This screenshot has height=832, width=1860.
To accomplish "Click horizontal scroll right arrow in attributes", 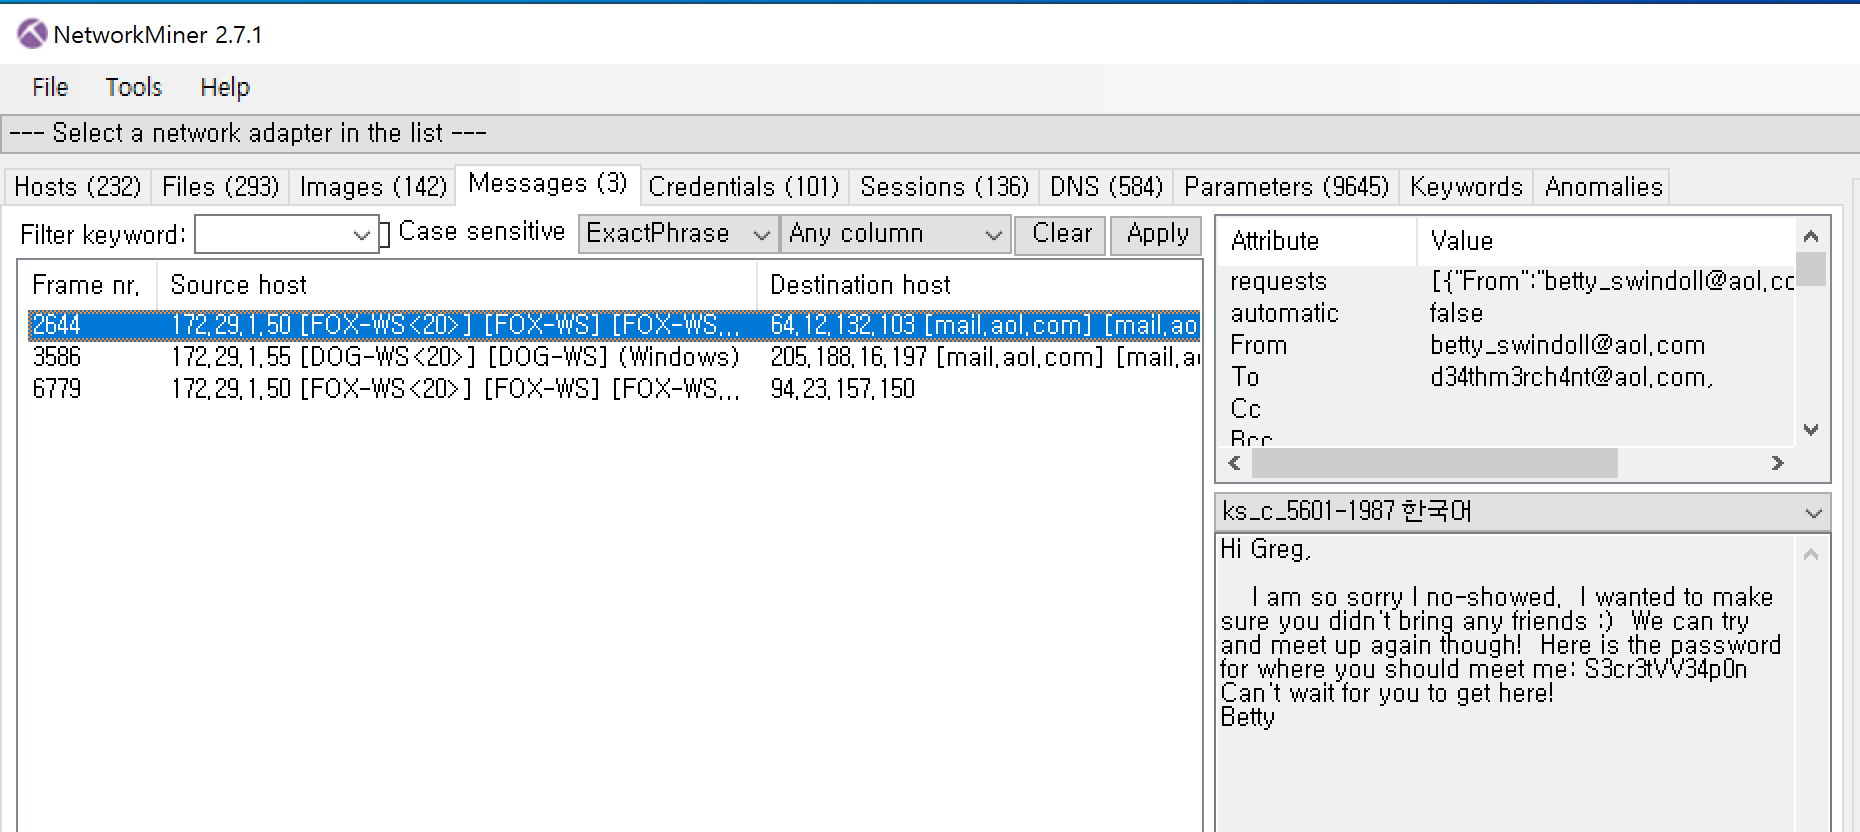I will click(1777, 463).
